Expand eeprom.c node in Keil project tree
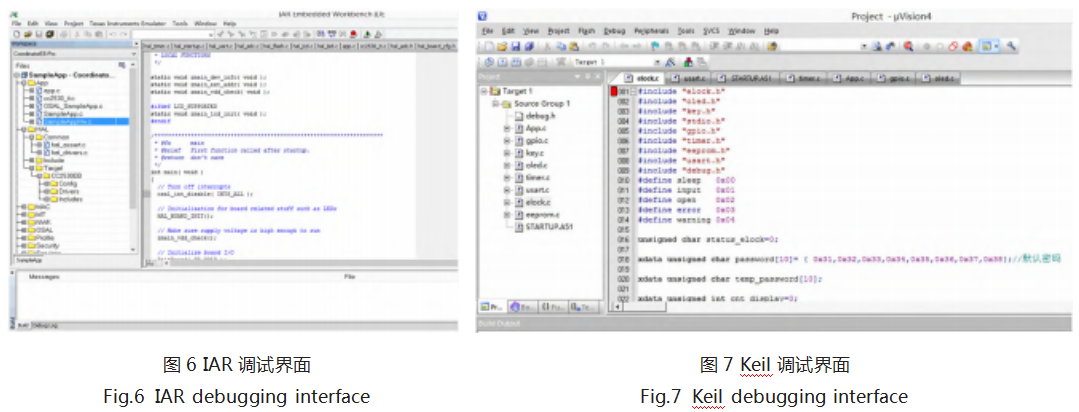The height and width of the screenshot is (412, 1079). 508,215
